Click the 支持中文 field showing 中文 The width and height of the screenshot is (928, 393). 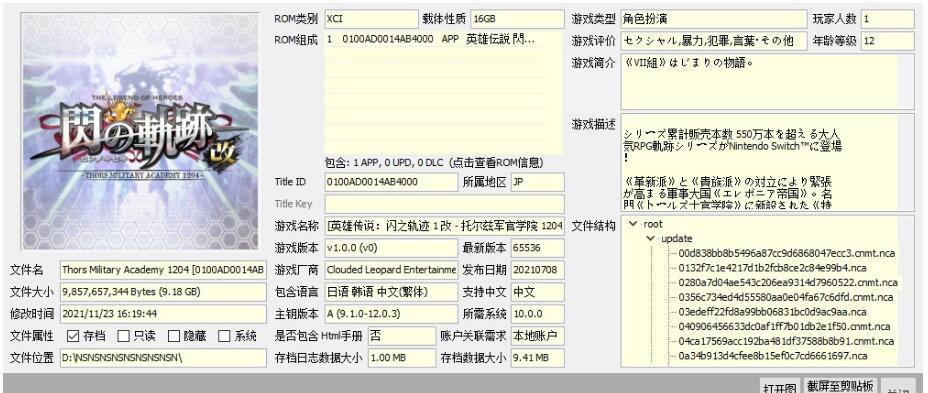coord(537,292)
